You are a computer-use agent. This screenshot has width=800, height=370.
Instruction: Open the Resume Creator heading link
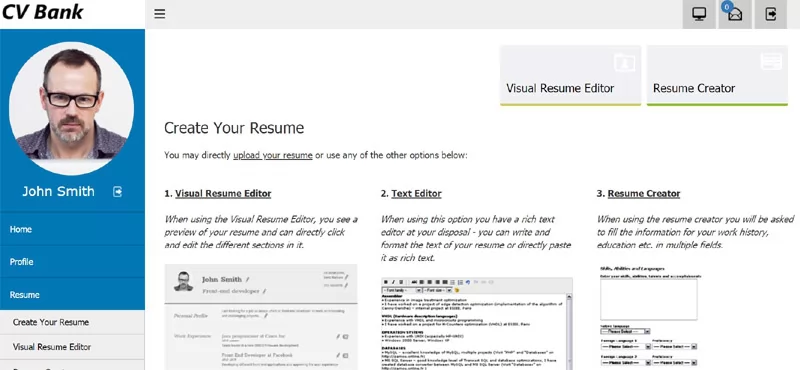click(x=644, y=193)
